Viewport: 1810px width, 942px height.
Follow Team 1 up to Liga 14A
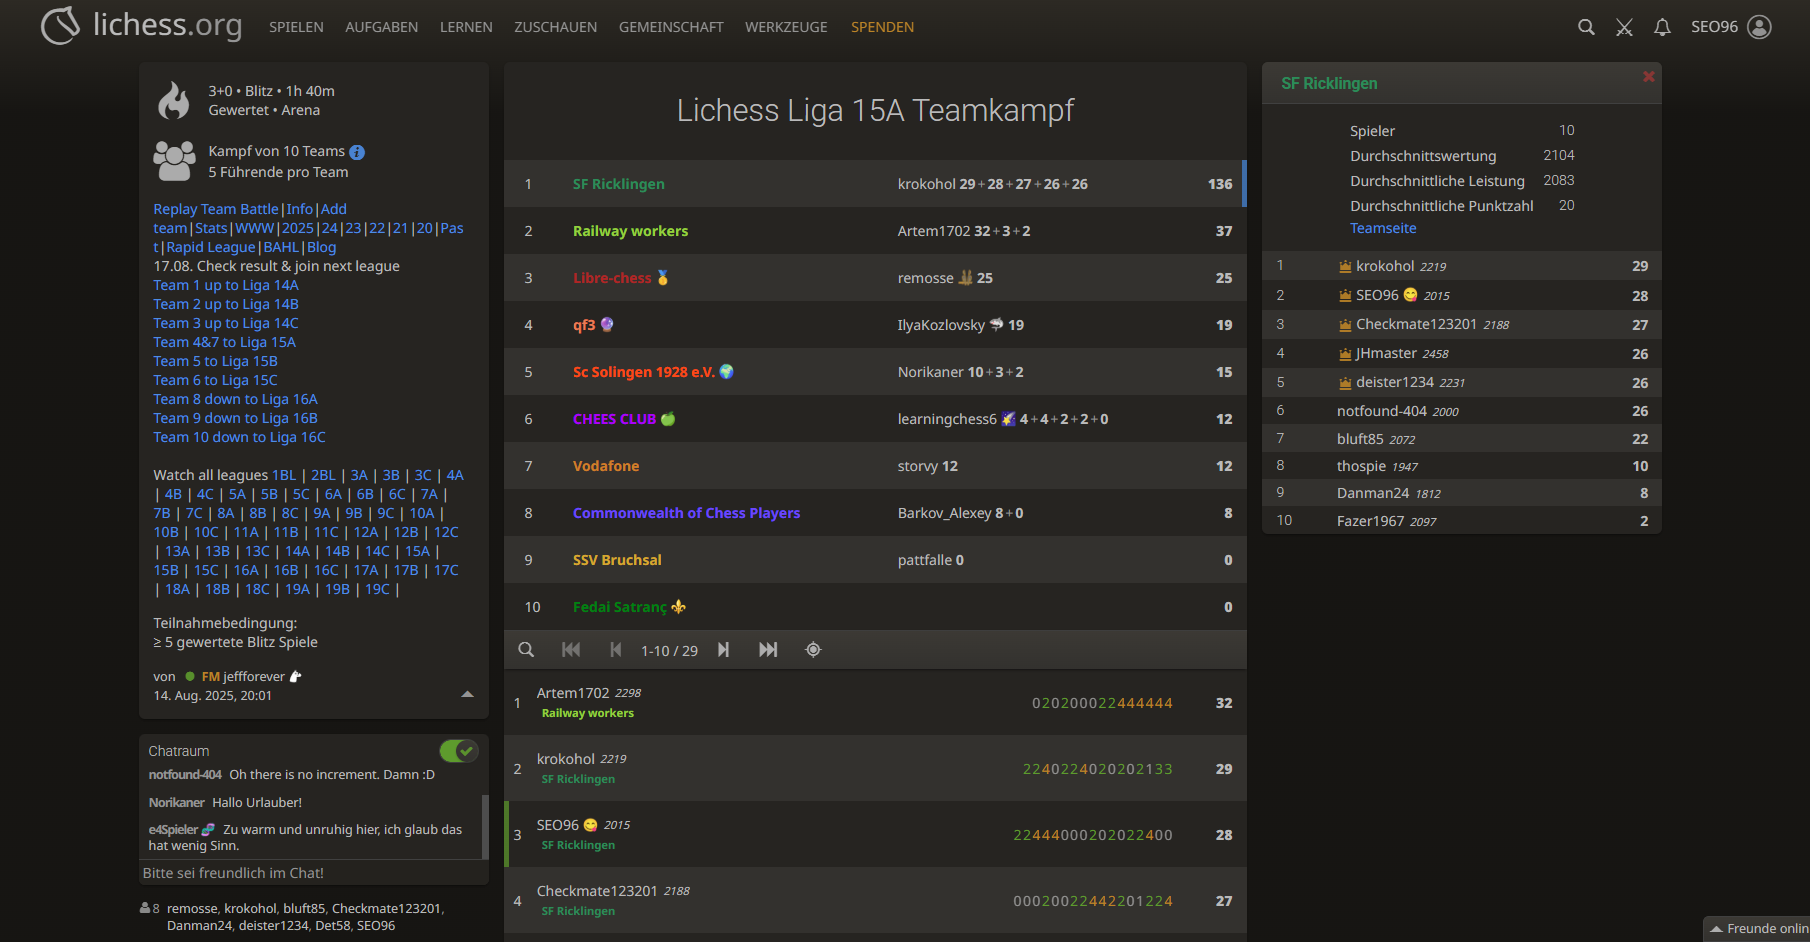[x=226, y=285]
